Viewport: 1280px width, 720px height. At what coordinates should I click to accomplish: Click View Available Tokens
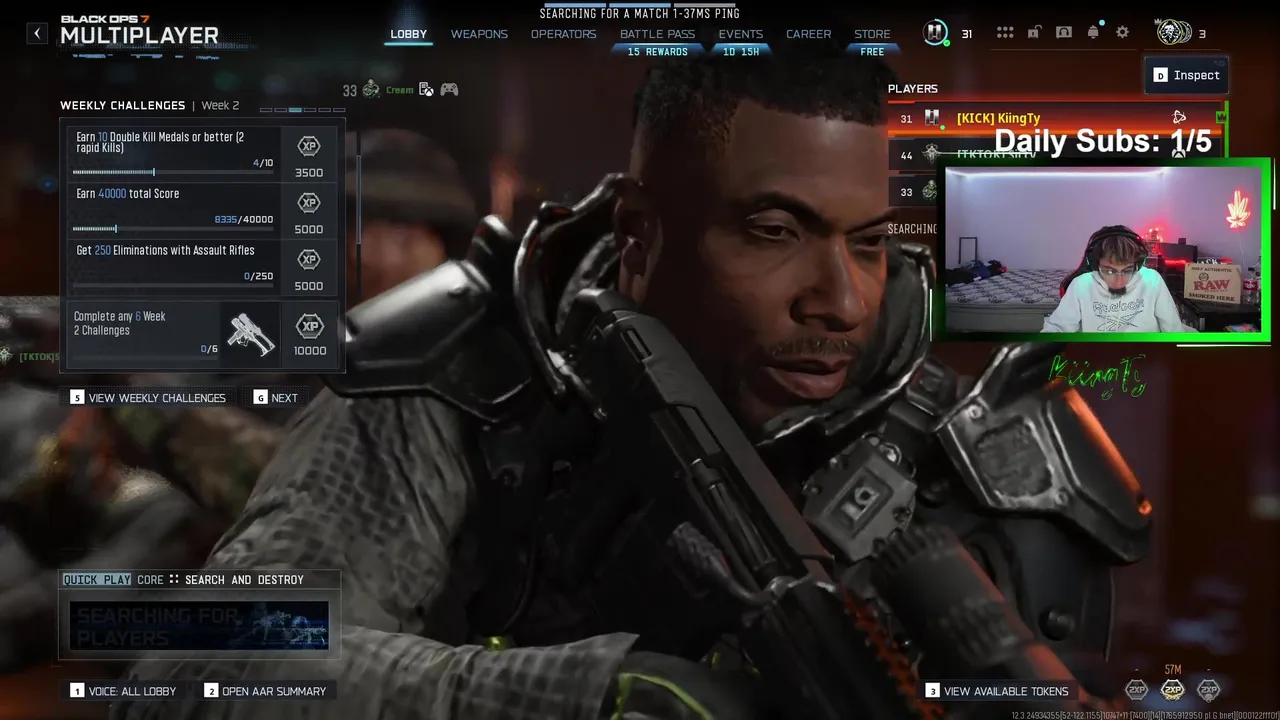[x=997, y=691]
